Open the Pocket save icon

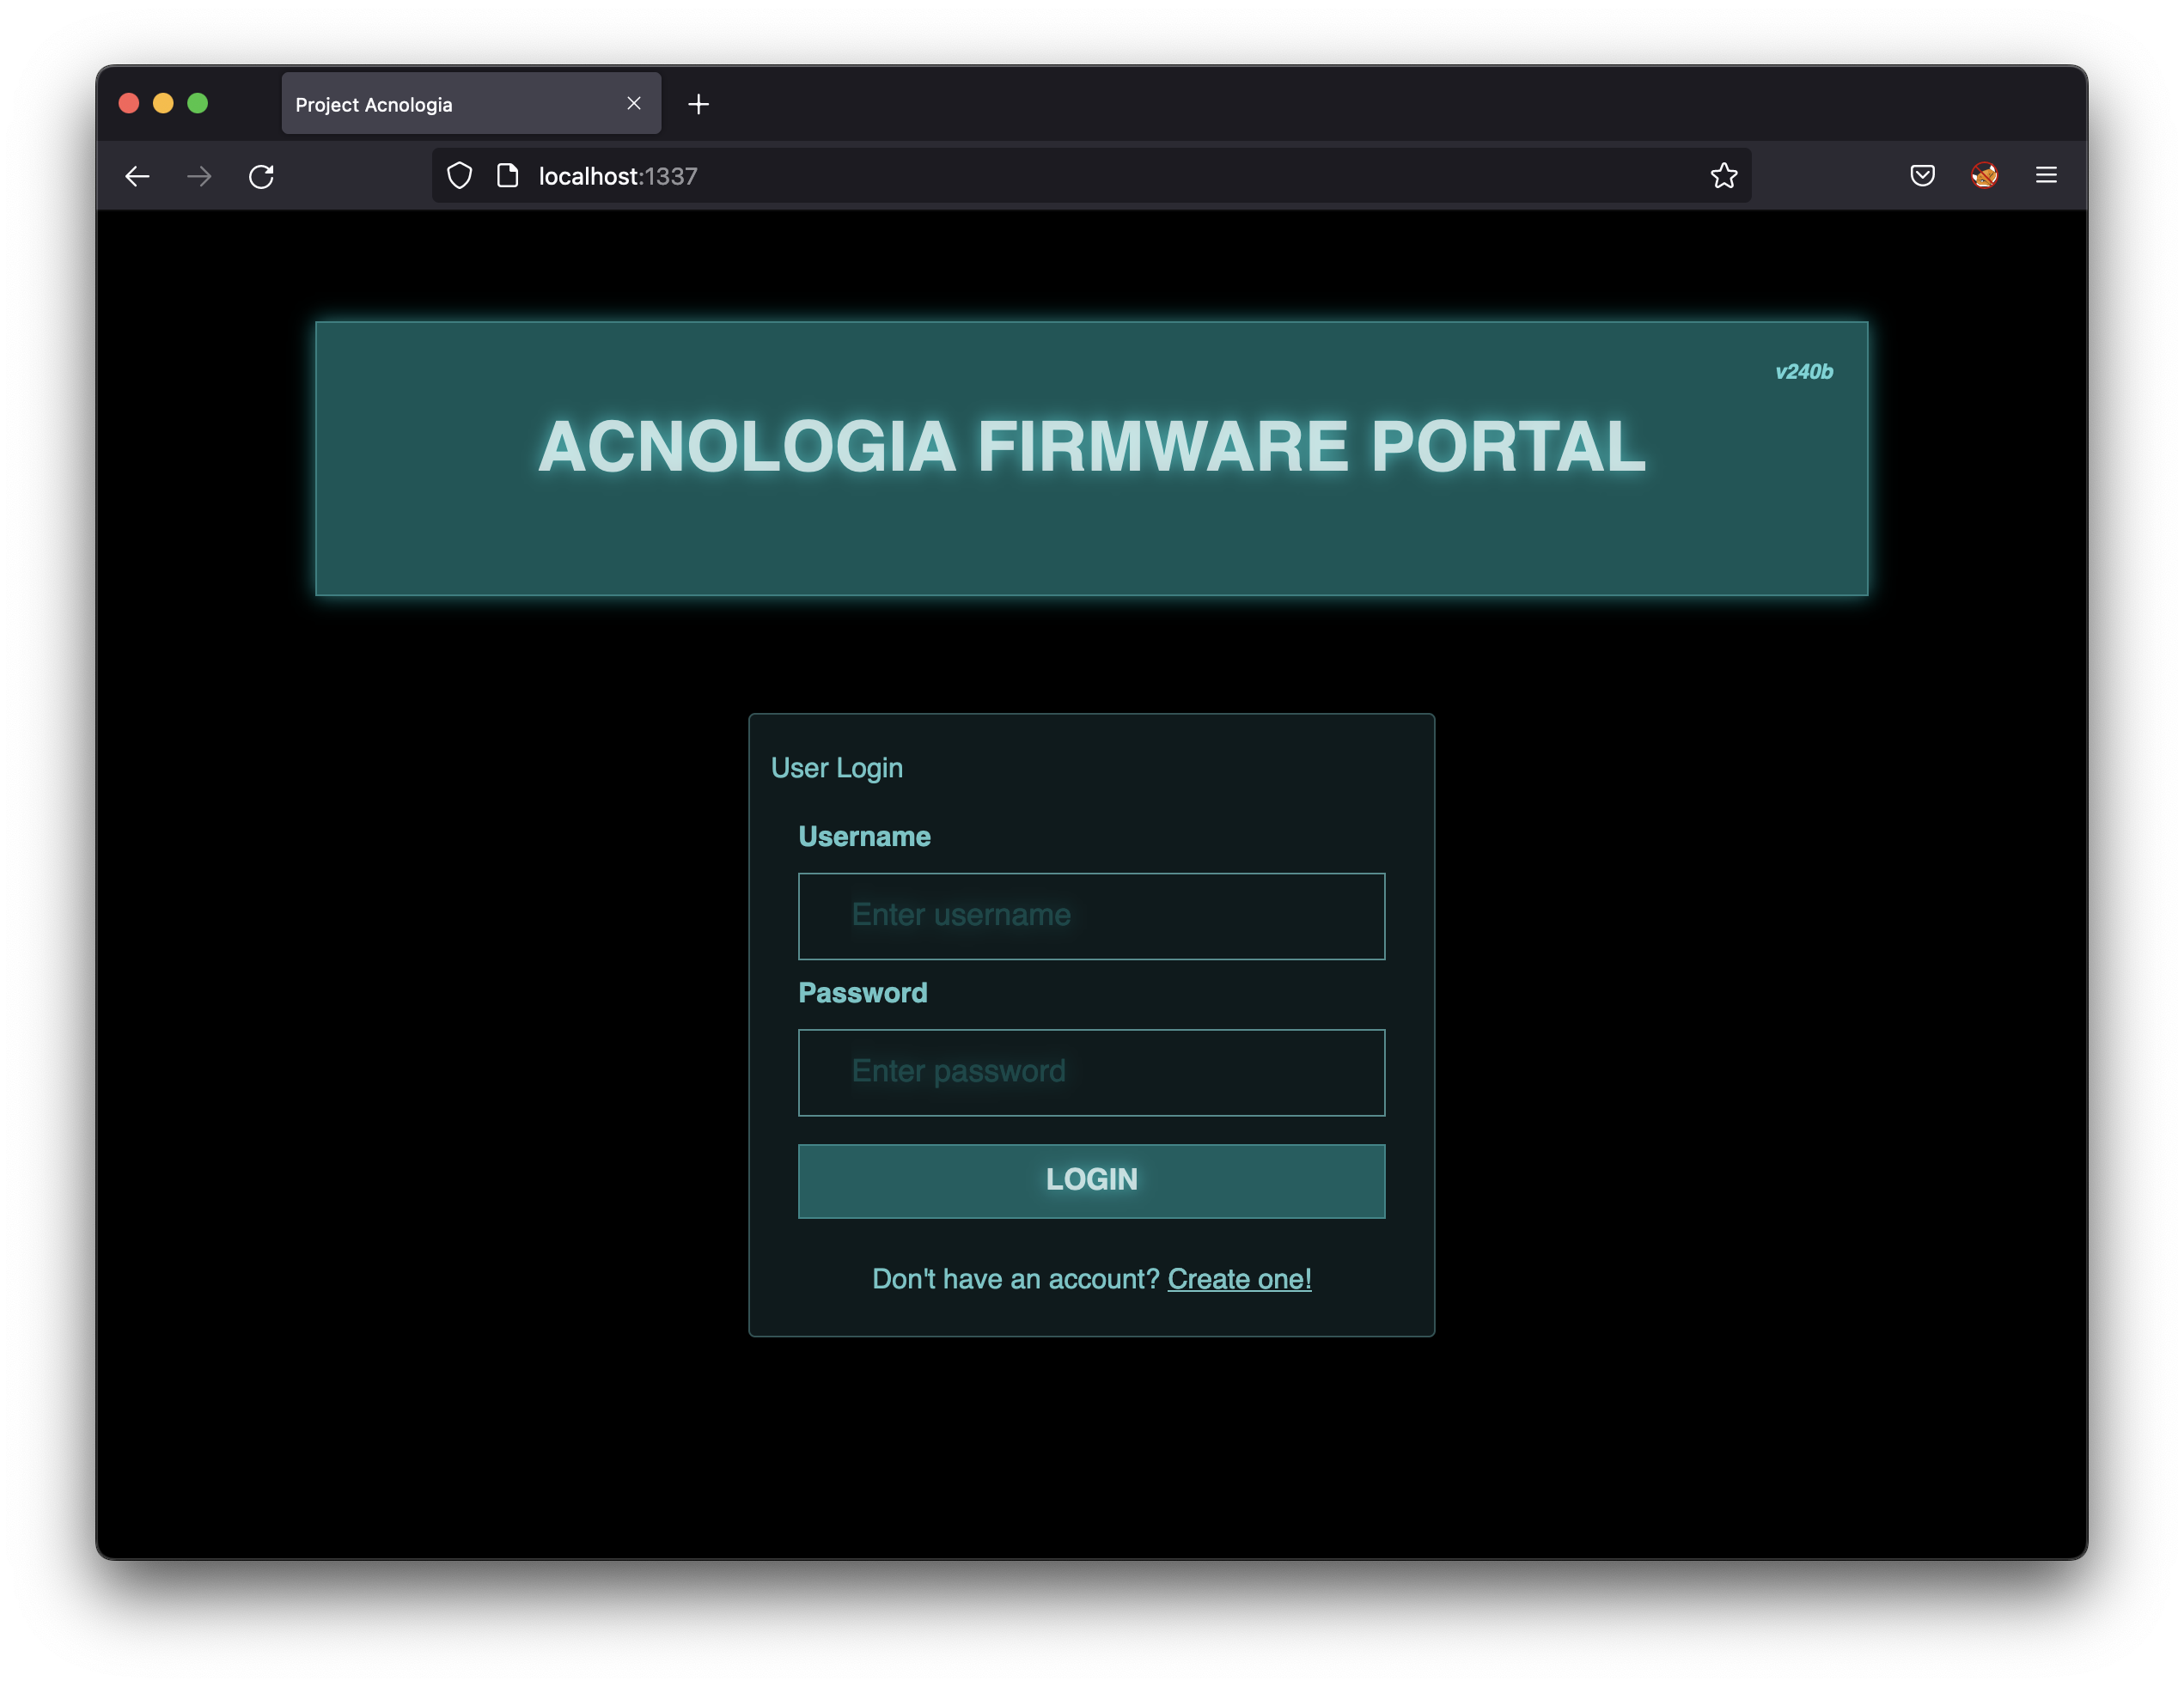tap(1921, 176)
